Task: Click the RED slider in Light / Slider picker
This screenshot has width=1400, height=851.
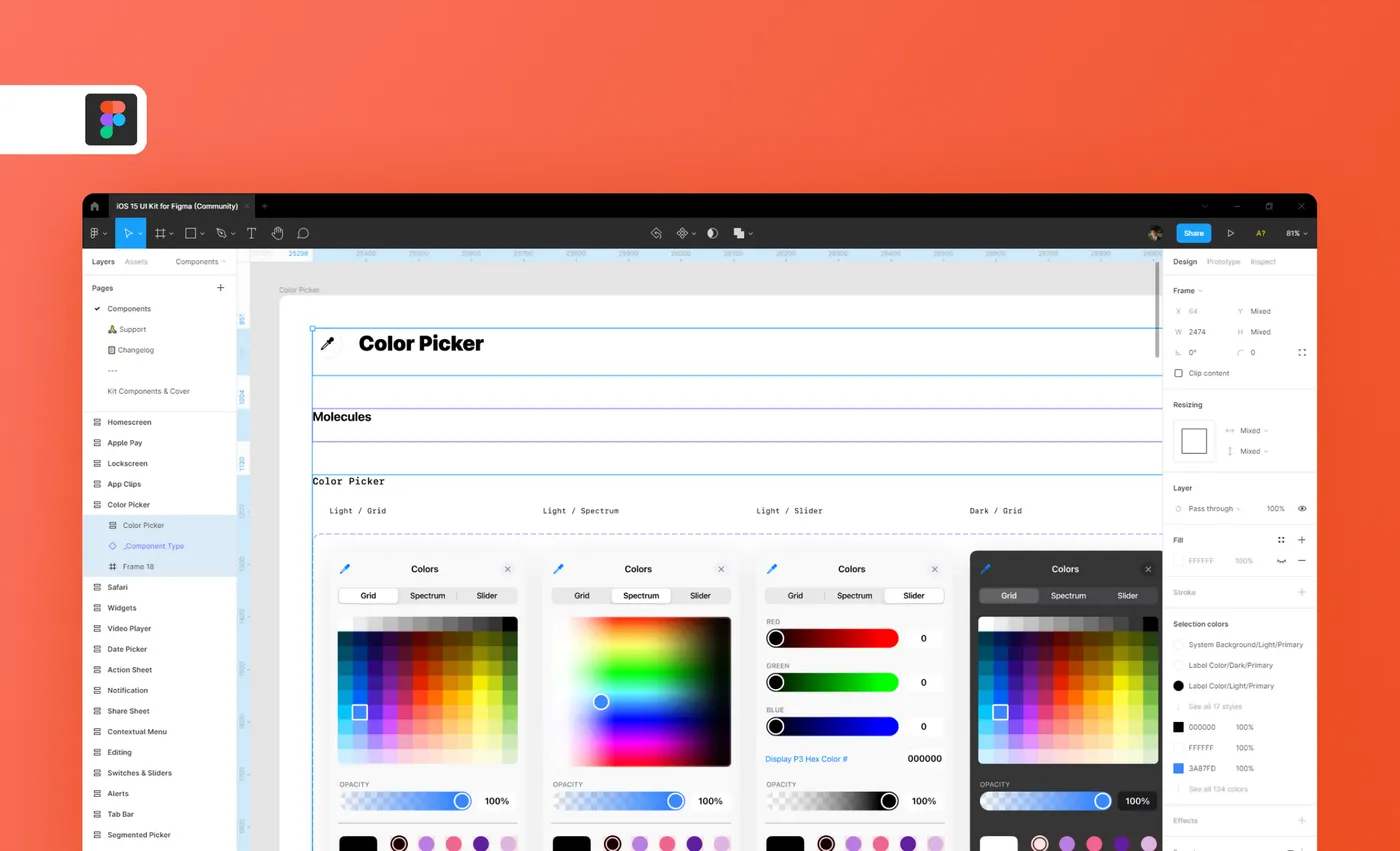Action: (832, 638)
